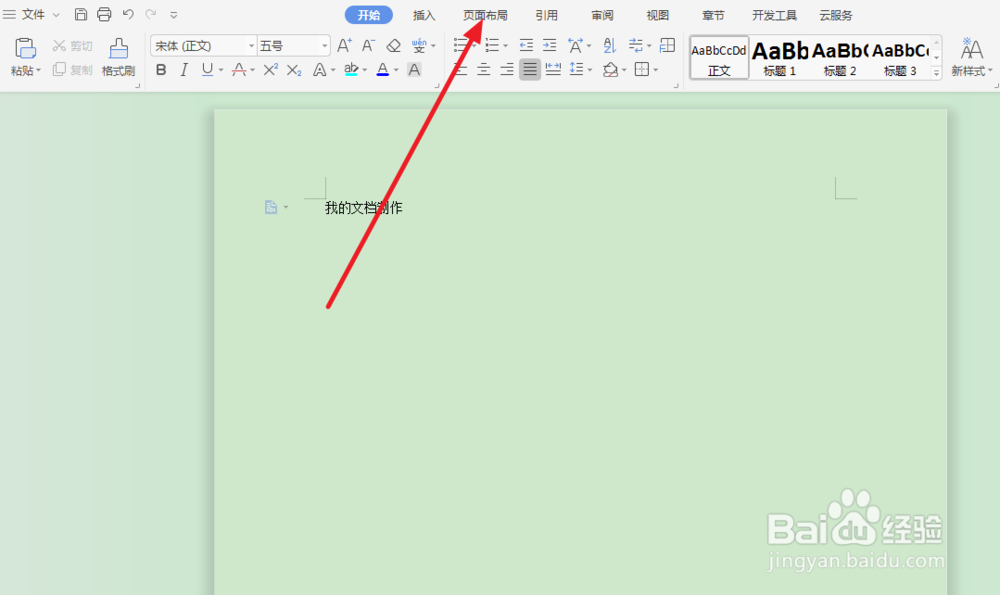Viewport: 1000px width, 595px height.
Task: Click the Increase indent icon
Action: tap(549, 45)
